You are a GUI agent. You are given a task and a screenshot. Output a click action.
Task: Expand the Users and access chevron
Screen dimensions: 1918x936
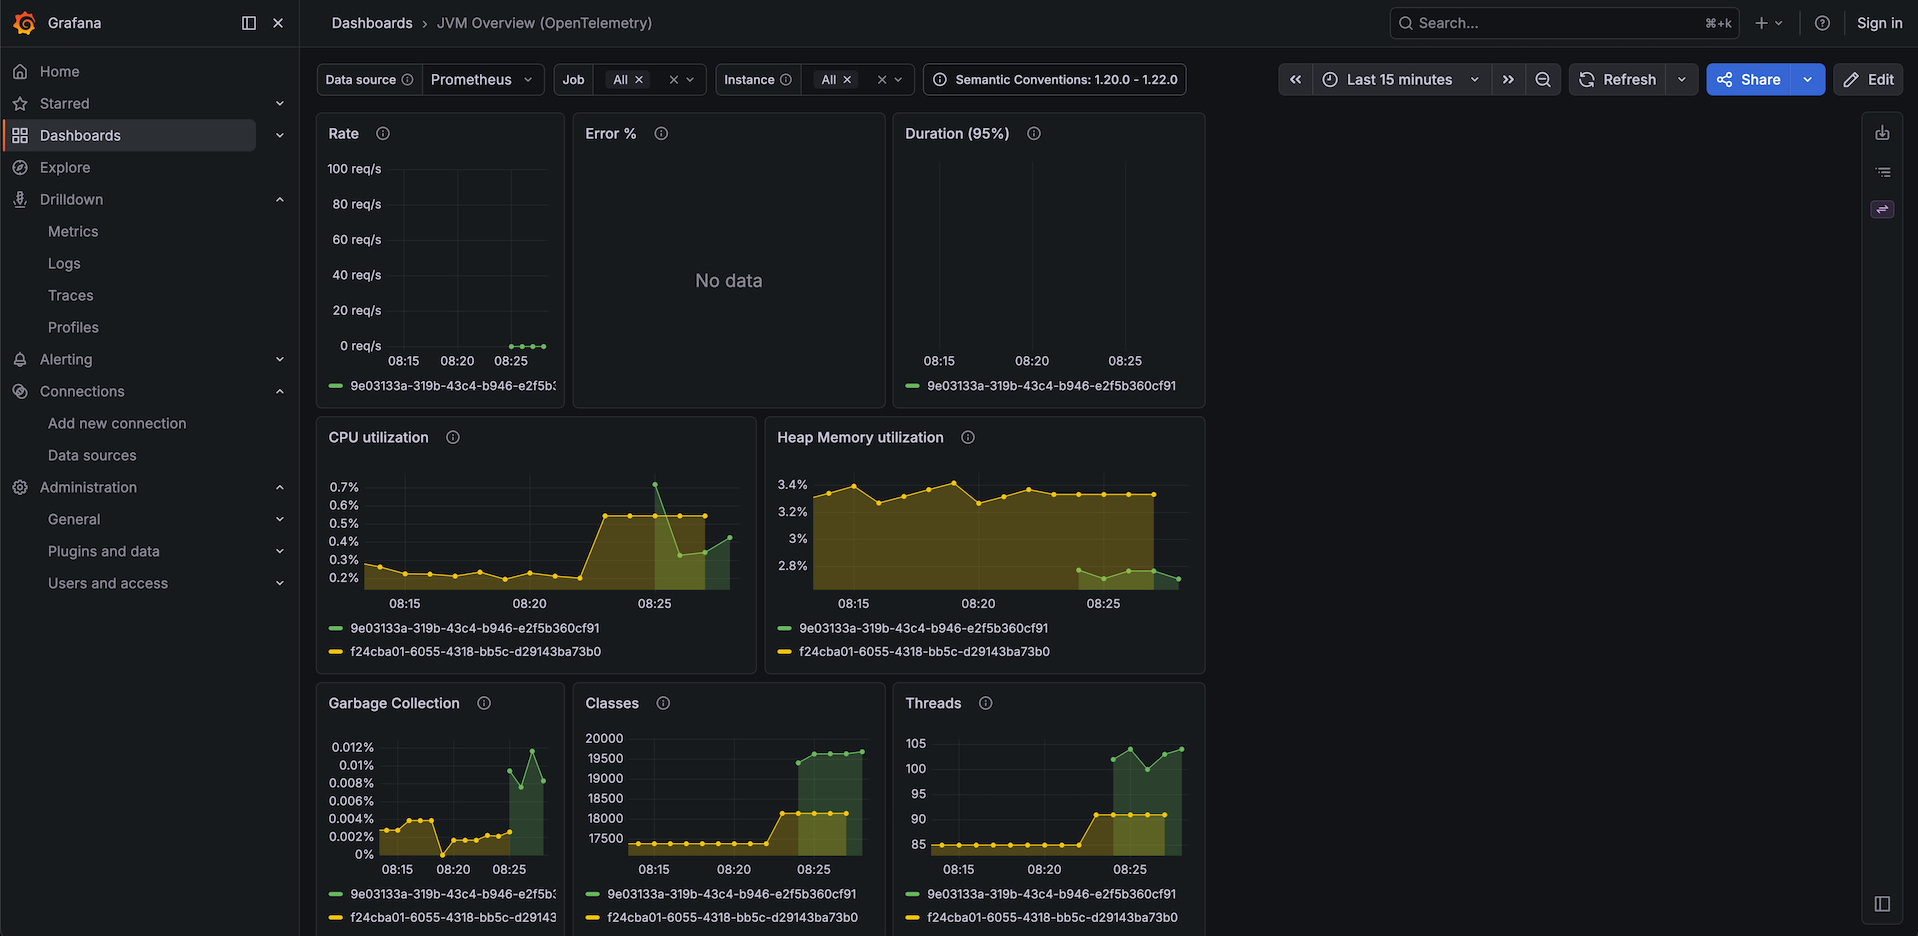tap(280, 583)
